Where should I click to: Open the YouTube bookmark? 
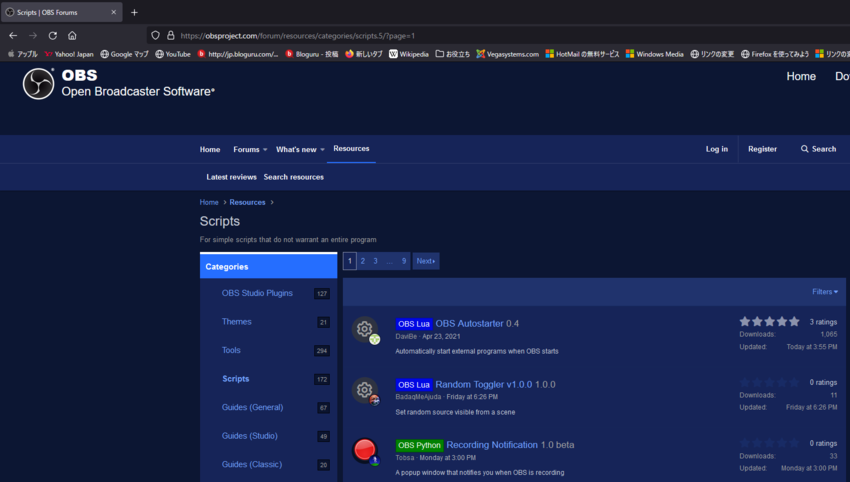[173, 54]
